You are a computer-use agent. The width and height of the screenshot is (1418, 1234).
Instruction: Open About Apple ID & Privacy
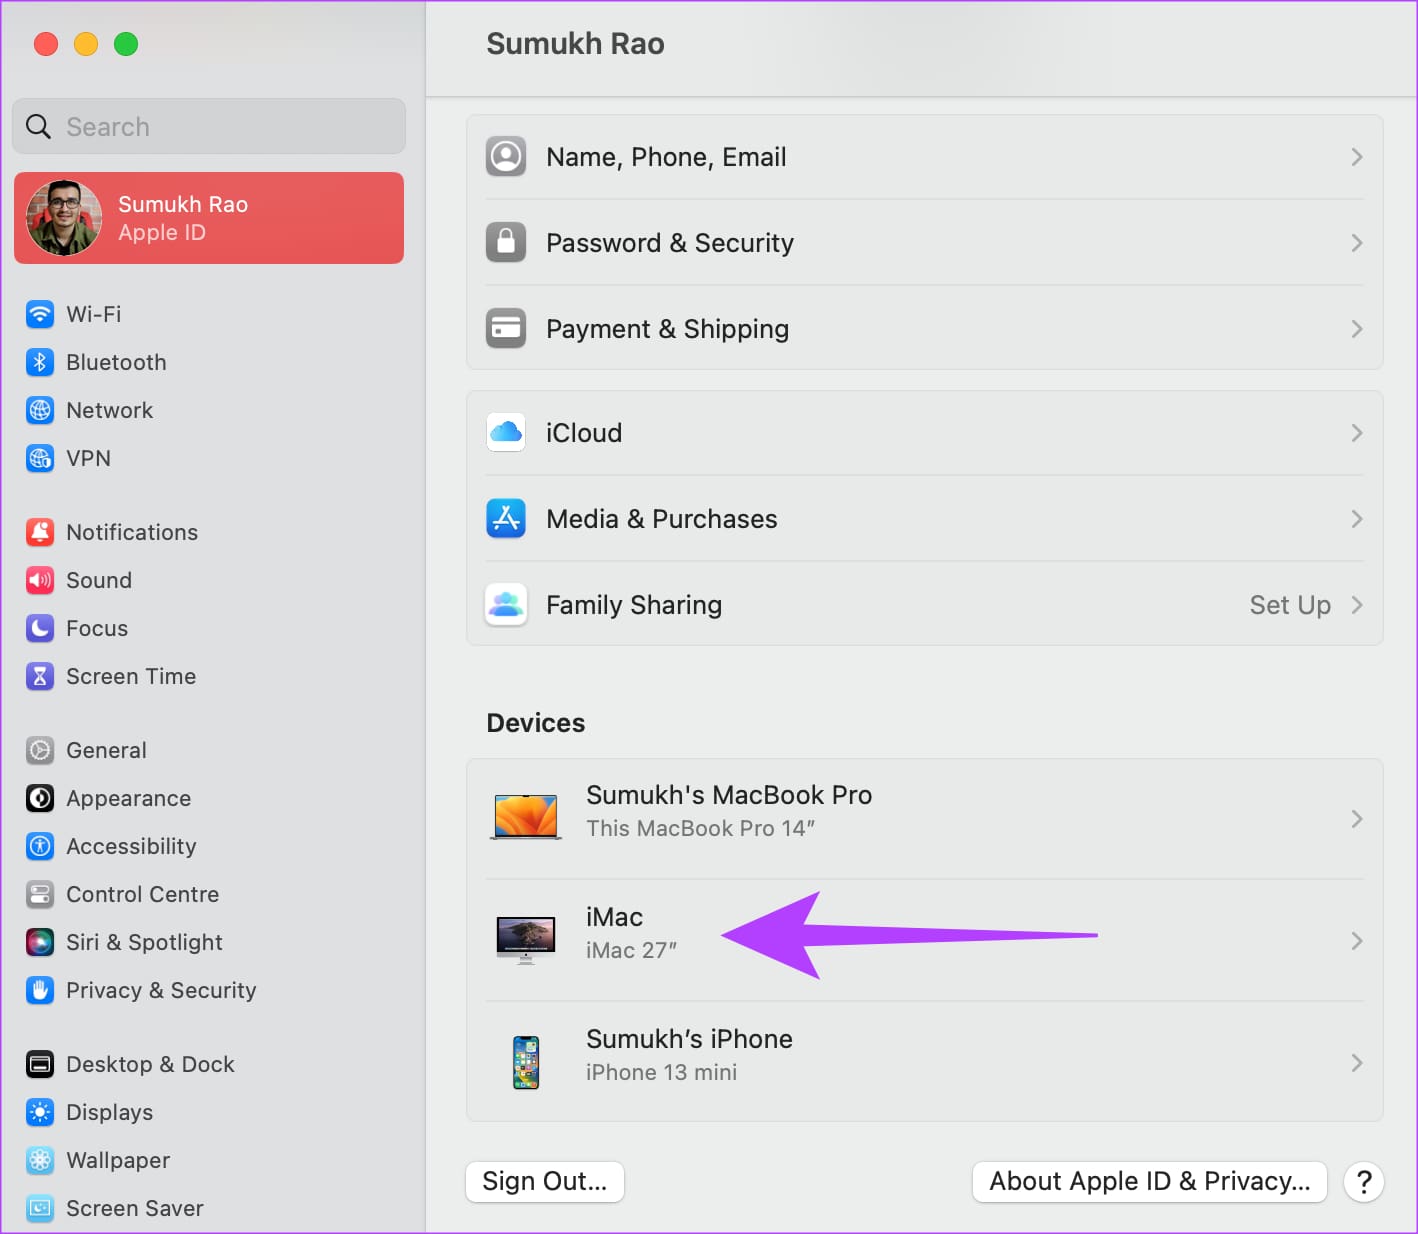click(x=1149, y=1181)
